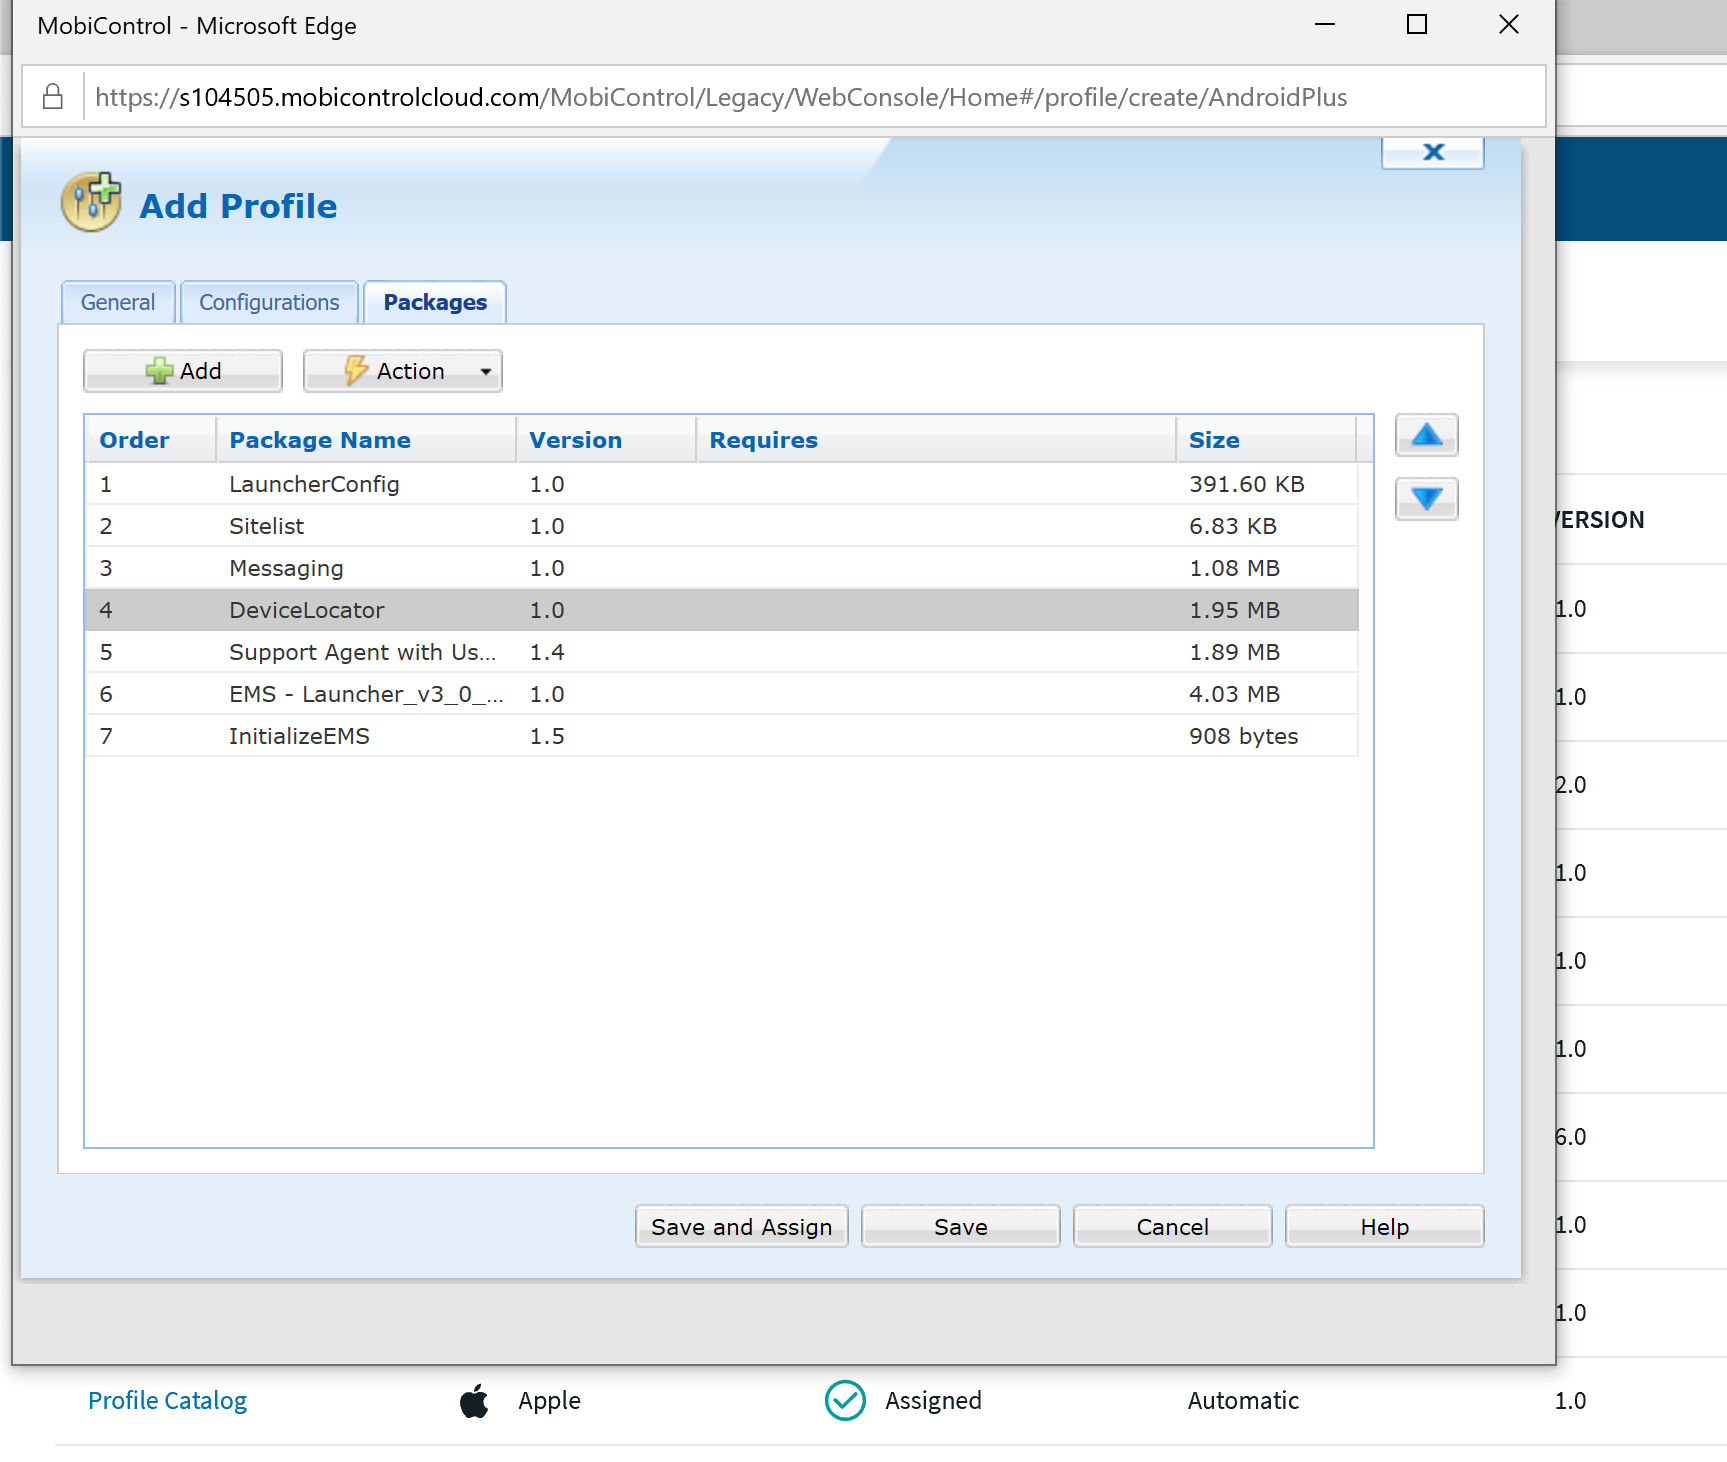Click version 1.4 of Support Agent
This screenshot has width=1727, height=1462.
(x=547, y=652)
